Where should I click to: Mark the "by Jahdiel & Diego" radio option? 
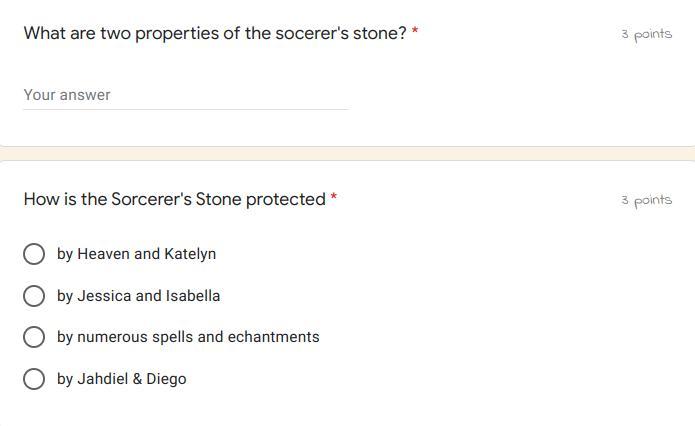[34, 379]
